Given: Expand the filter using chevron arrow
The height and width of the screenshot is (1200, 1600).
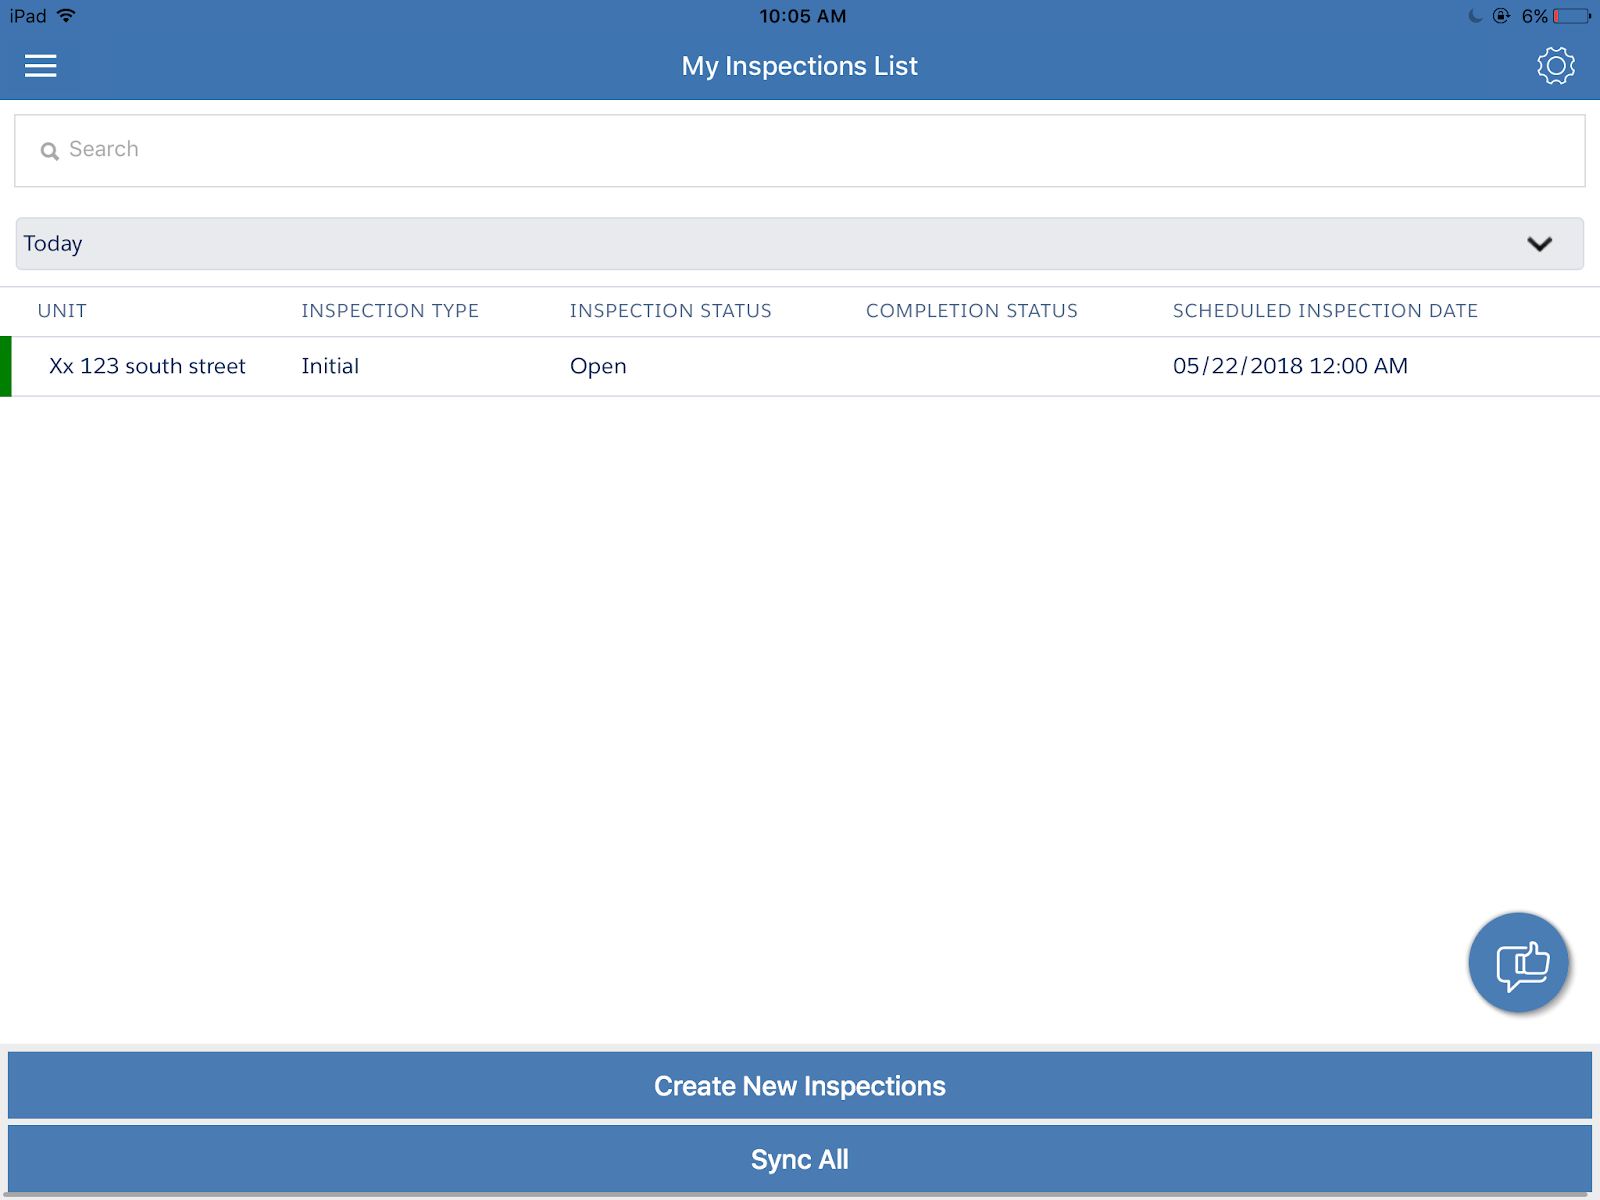Looking at the screenshot, I should click(1539, 244).
